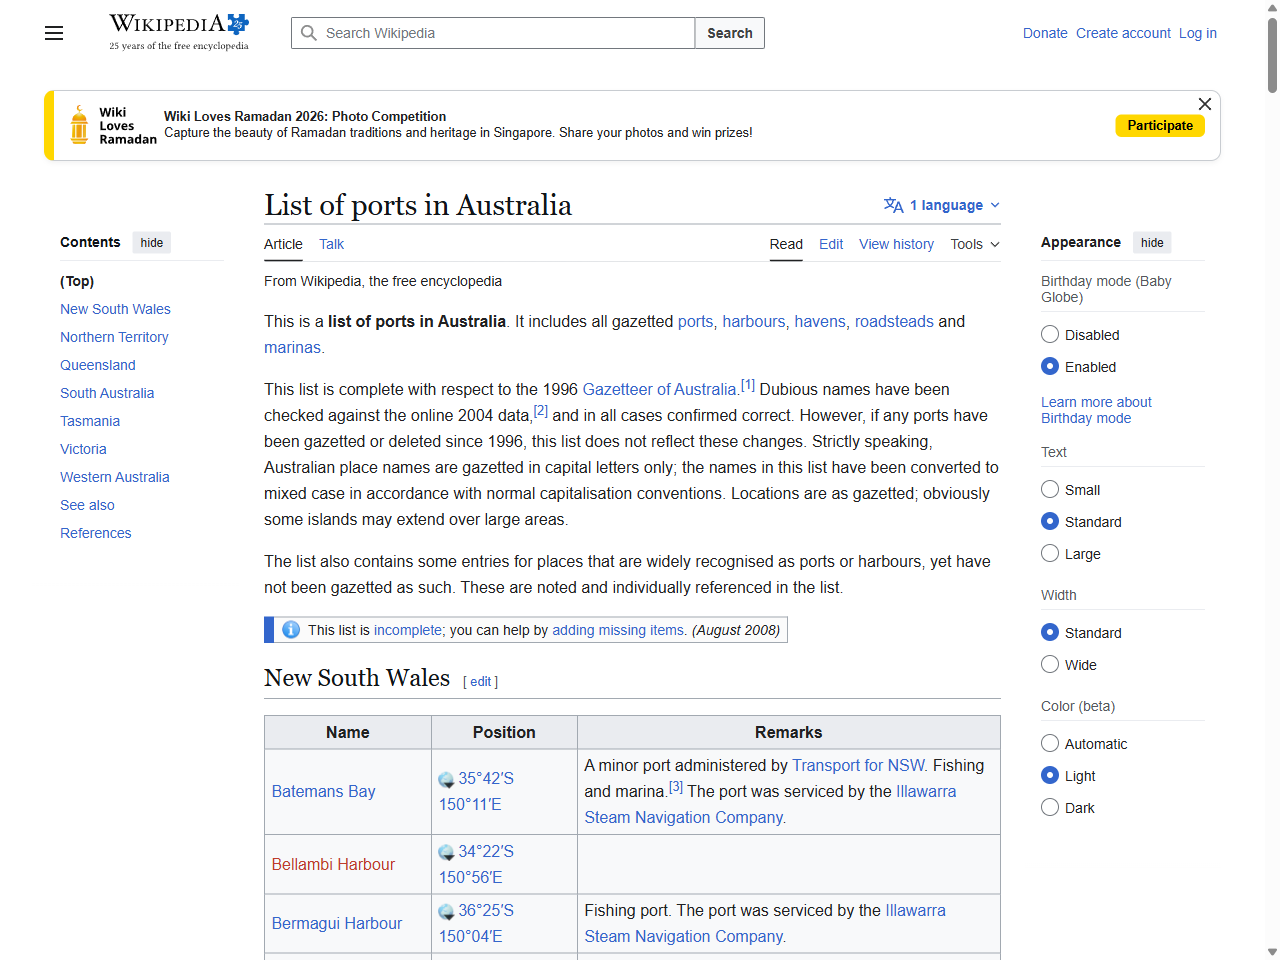Open the Batemans Bay article link

tap(323, 791)
